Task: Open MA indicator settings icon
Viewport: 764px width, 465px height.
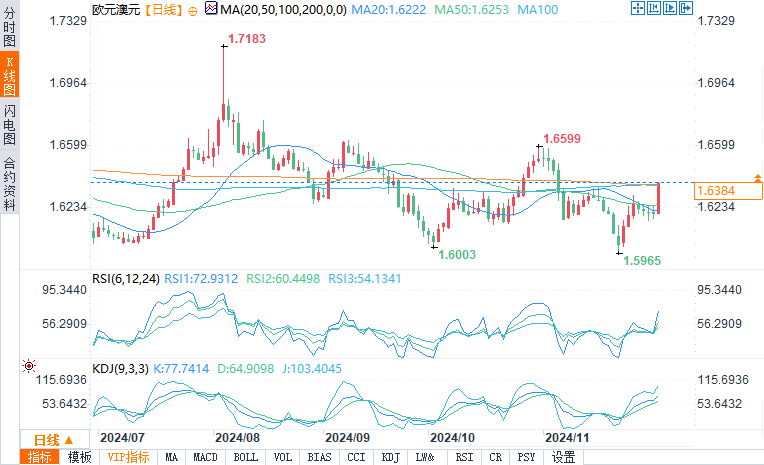Action: 211,8
